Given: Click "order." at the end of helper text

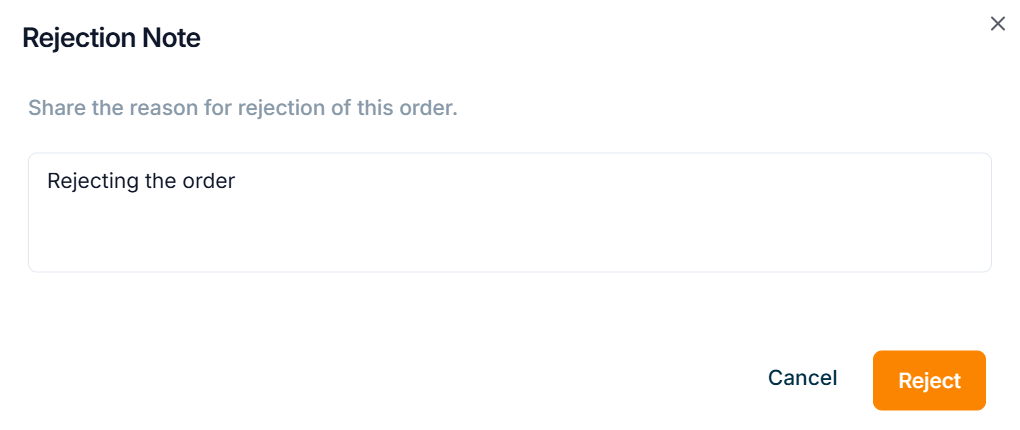Looking at the screenshot, I should tap(428, 108).
